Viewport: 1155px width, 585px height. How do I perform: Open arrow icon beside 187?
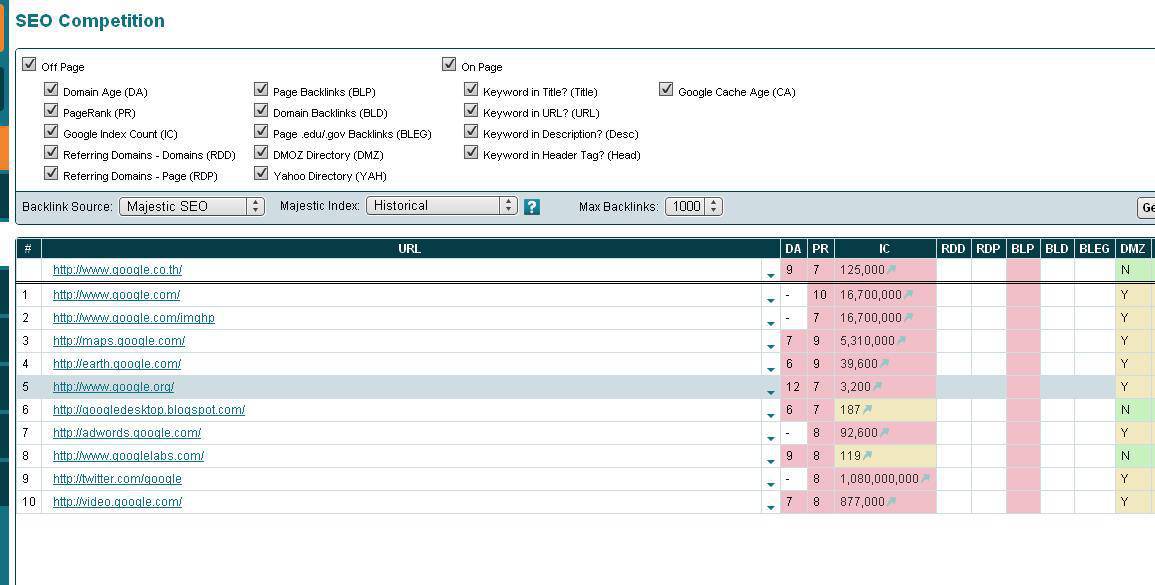[x=867, y=409]
